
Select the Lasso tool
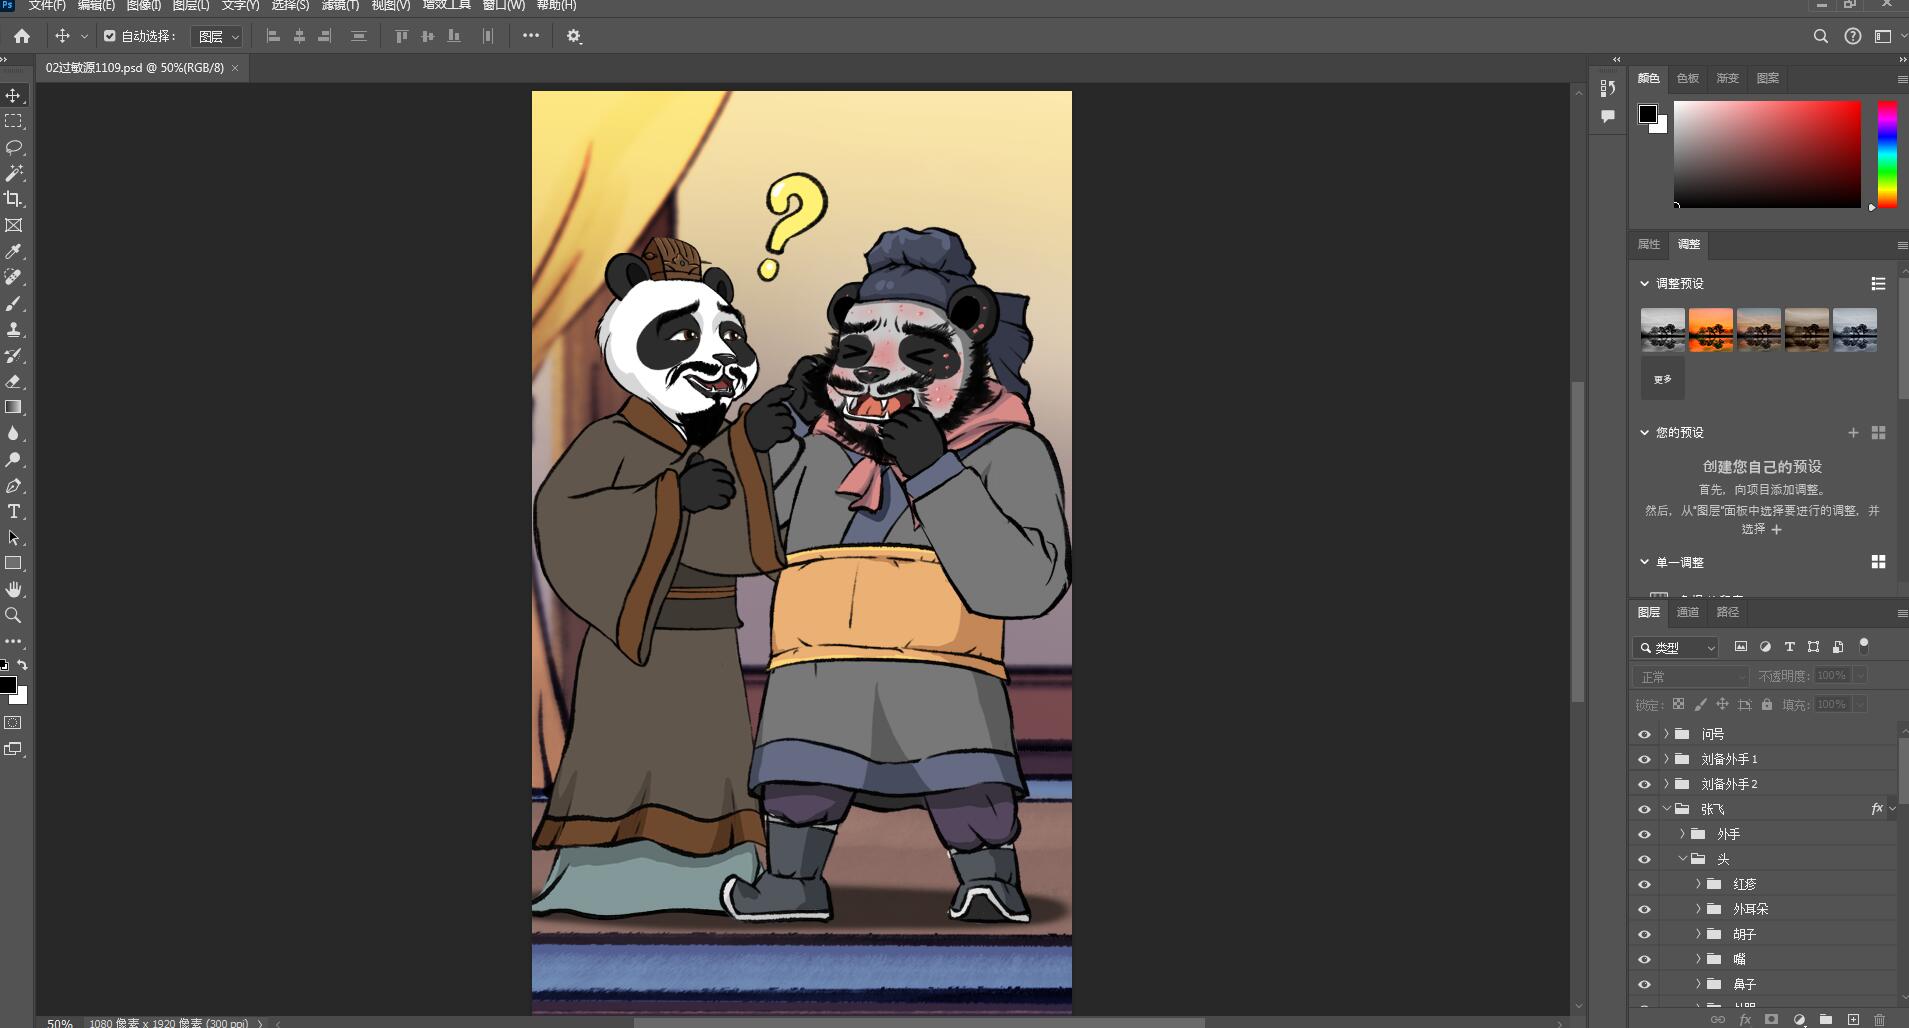coord(14,147)
